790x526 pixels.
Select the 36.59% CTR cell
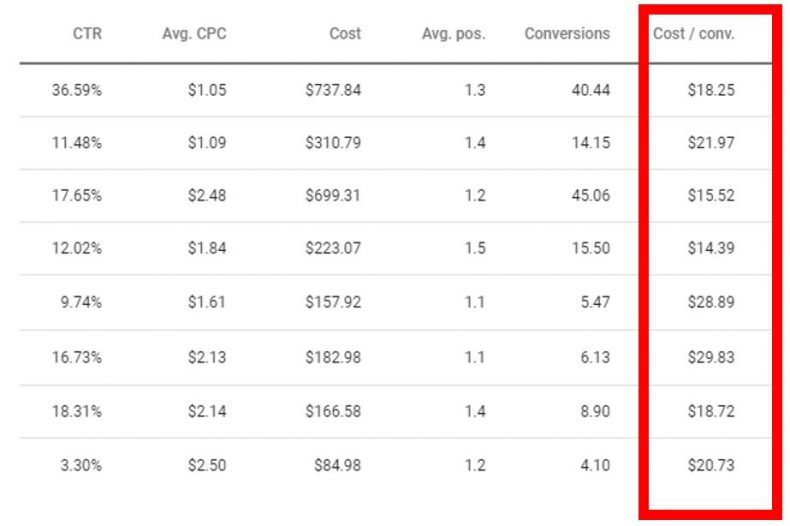[77, 90]
